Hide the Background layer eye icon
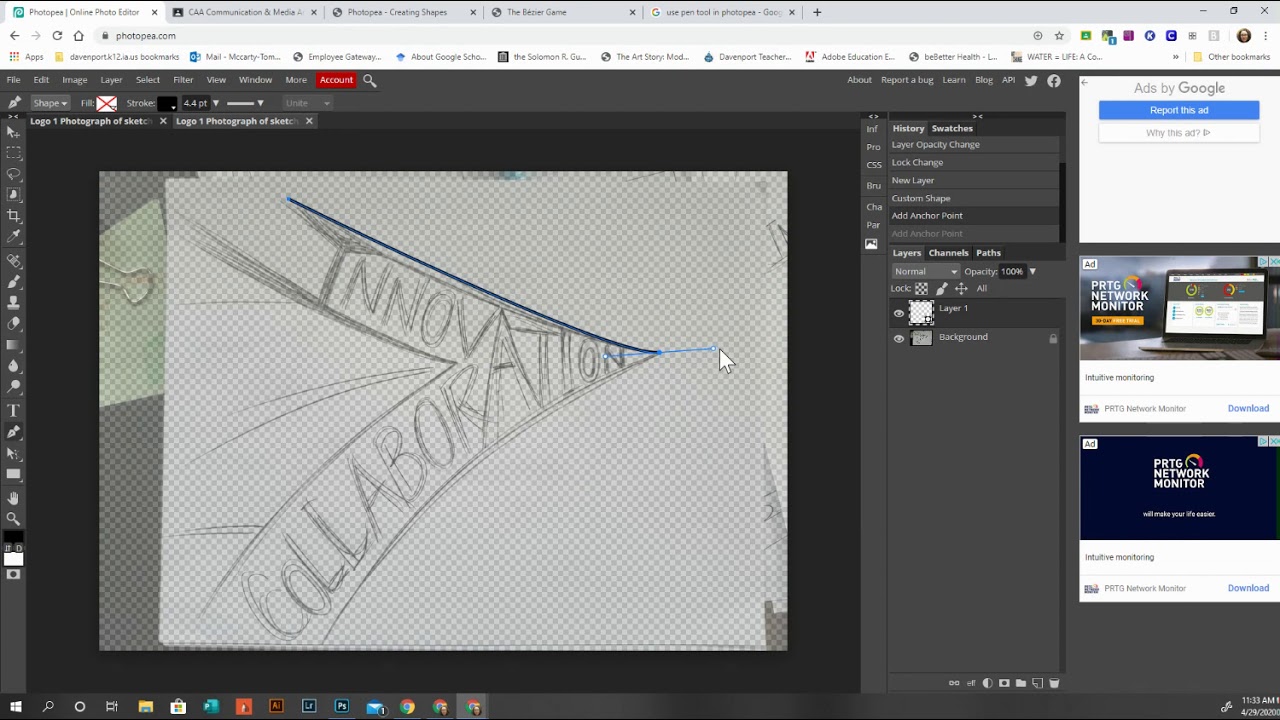 click(898, 339)
